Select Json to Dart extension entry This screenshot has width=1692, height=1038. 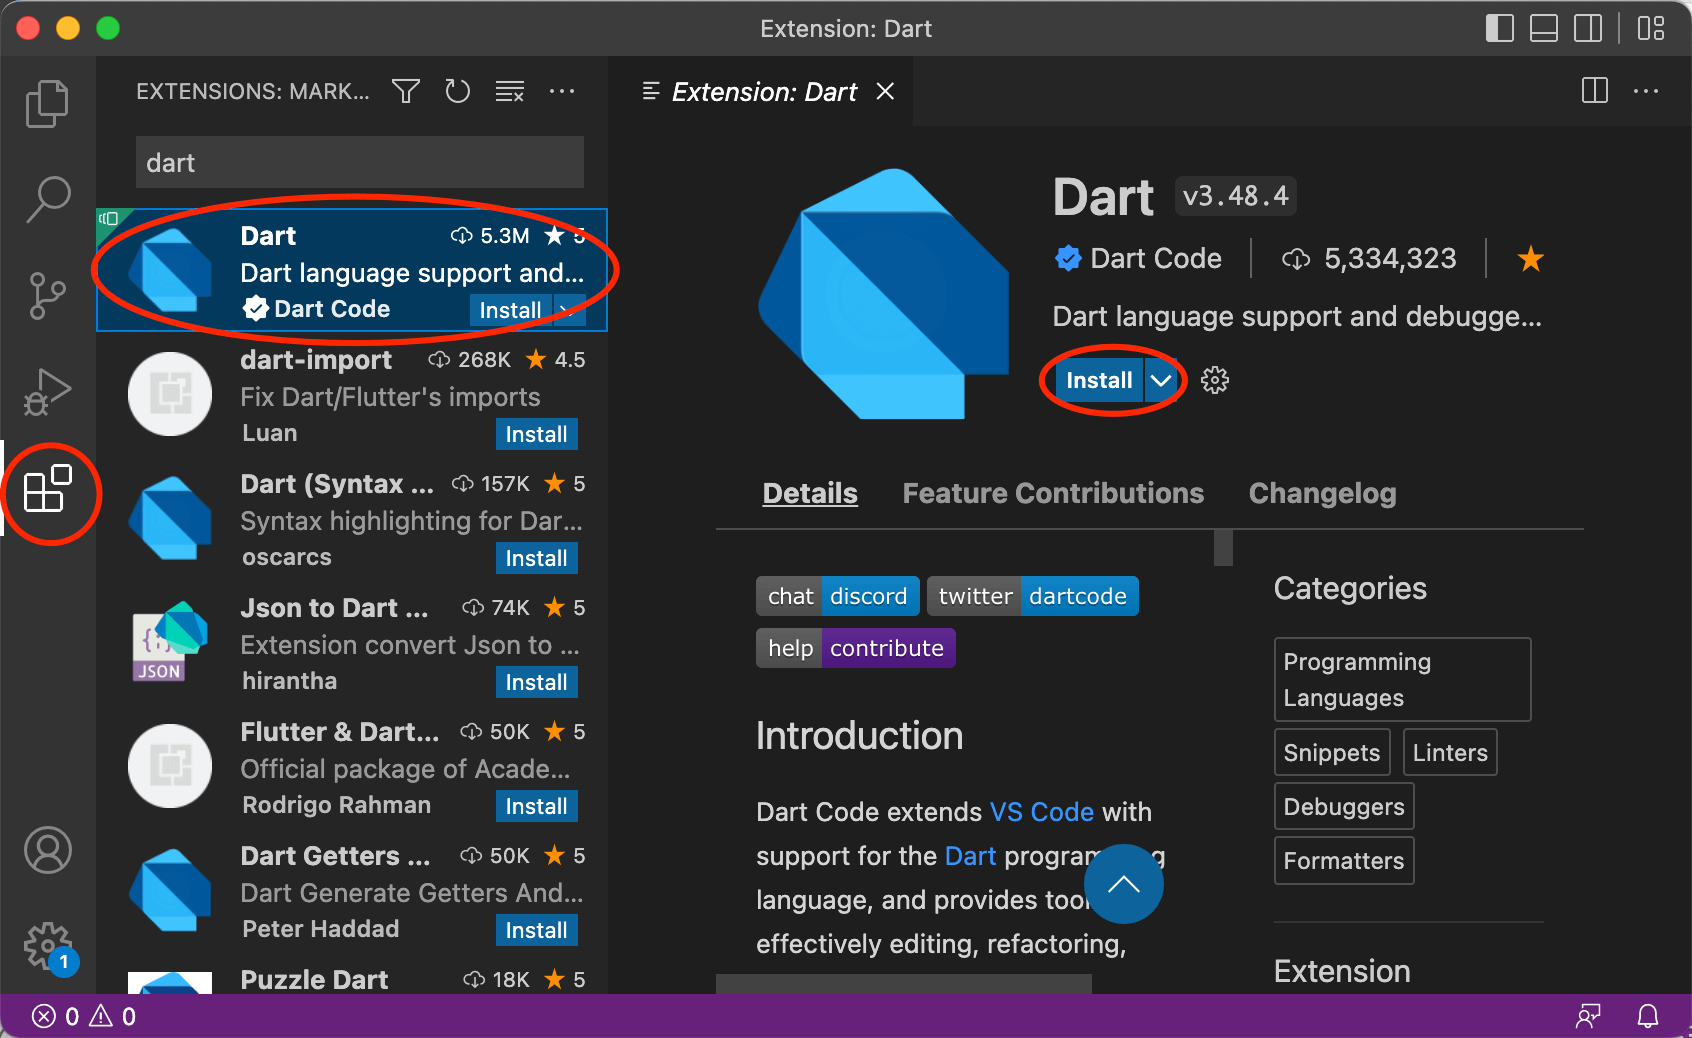click(x=352, y=642)
